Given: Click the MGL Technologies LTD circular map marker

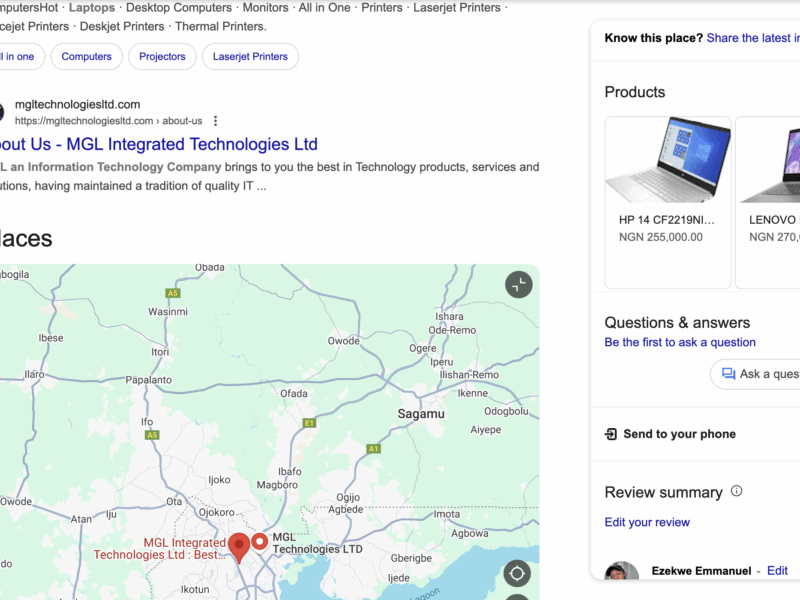Looking at the screenshot, I should (260, 541).
